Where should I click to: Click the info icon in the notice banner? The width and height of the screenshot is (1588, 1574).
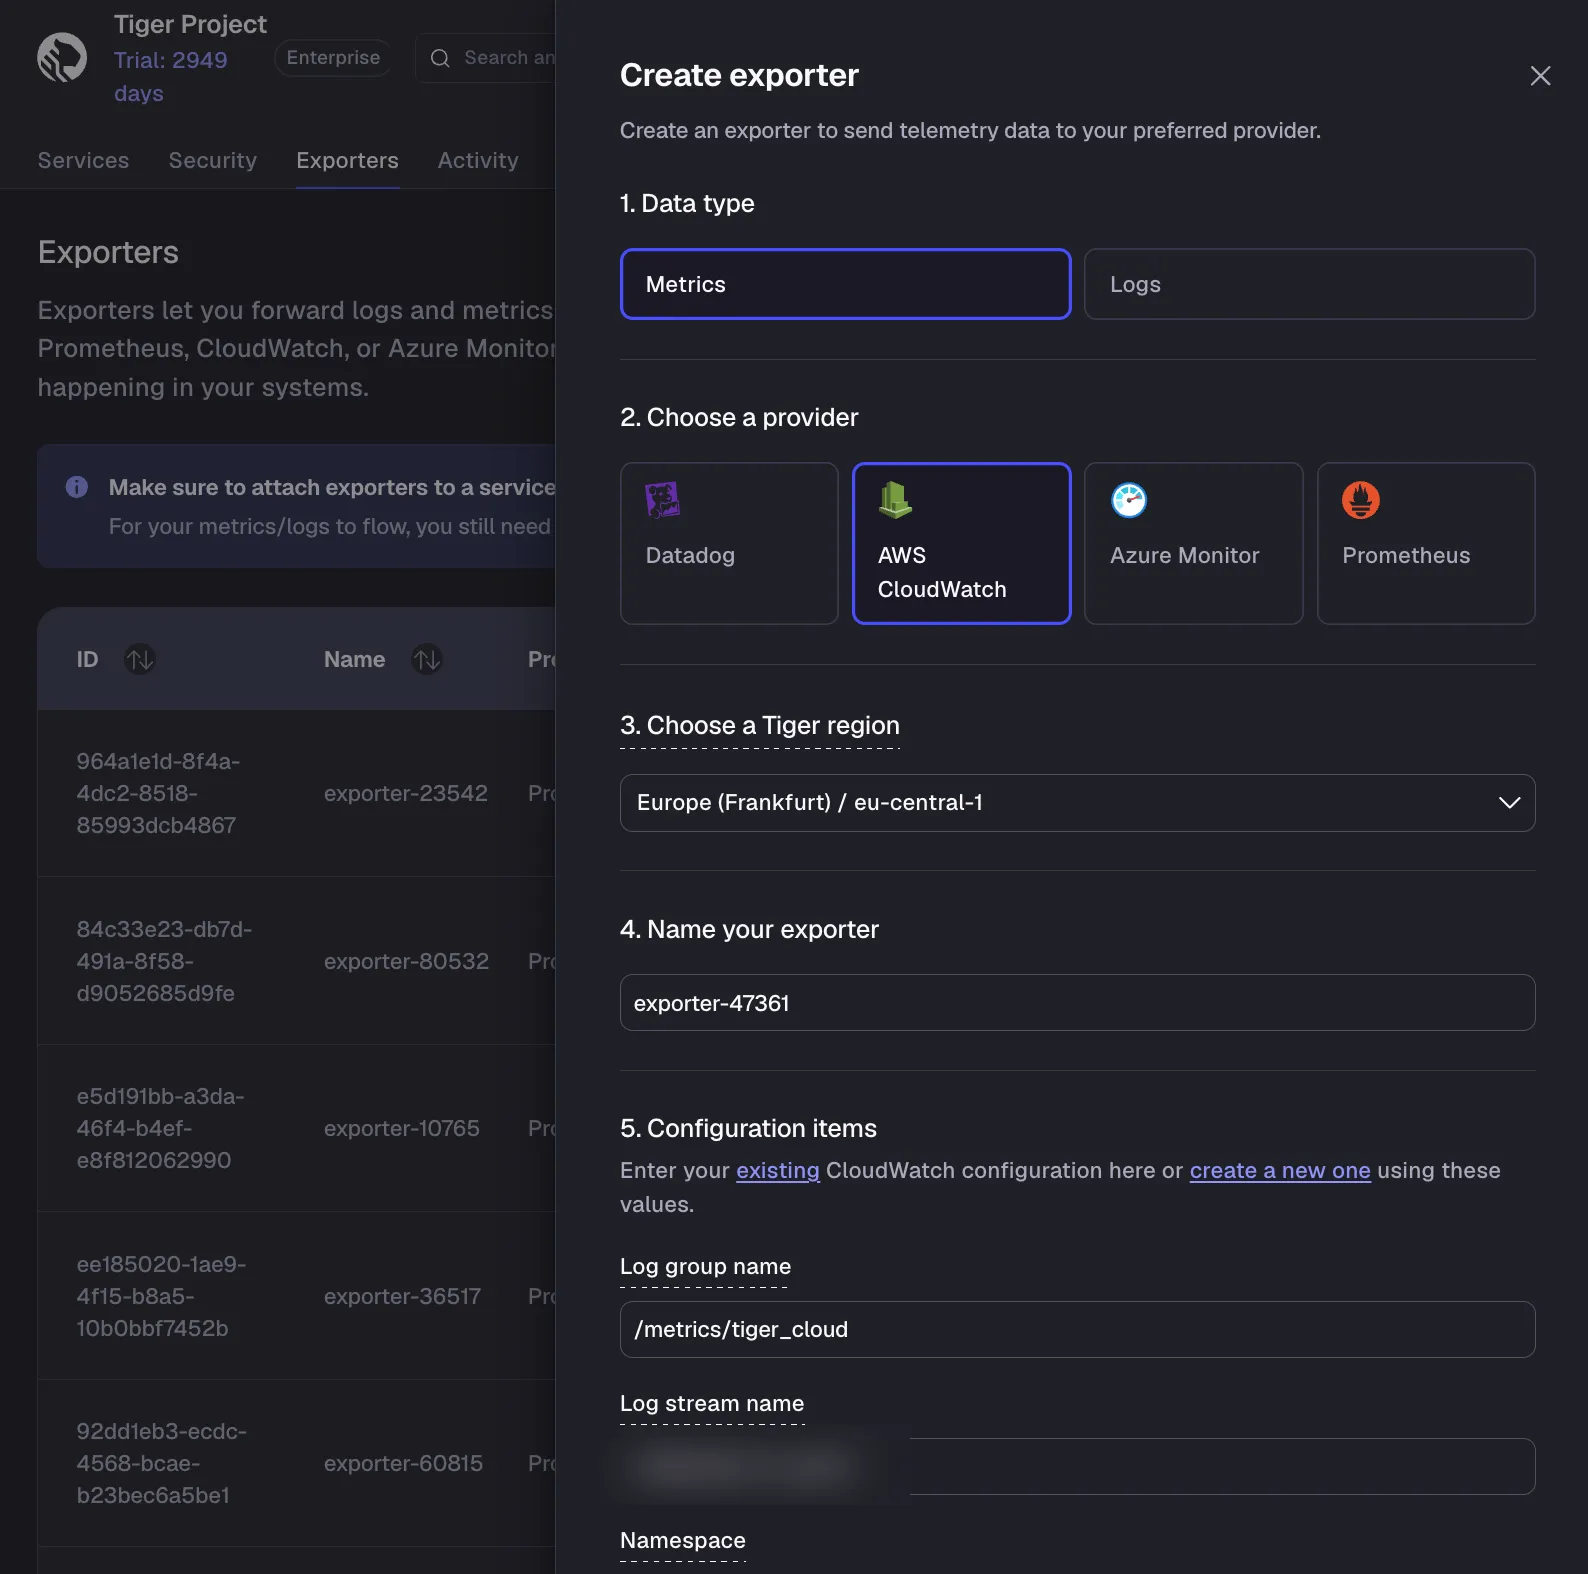coord(77,487)
